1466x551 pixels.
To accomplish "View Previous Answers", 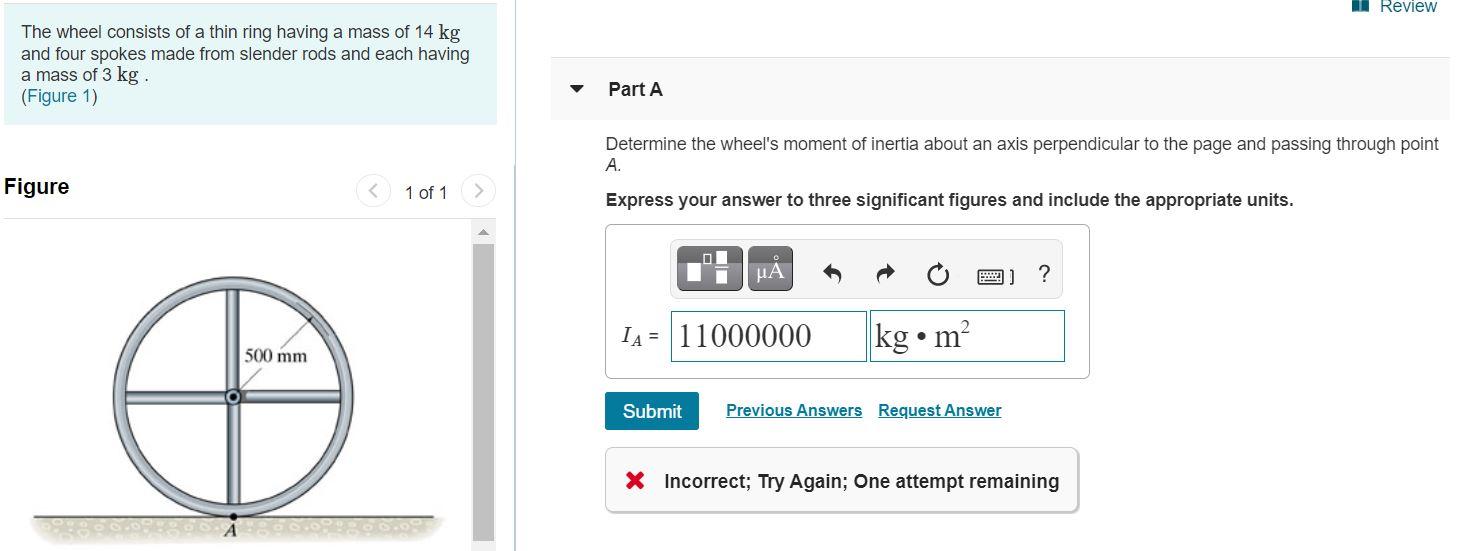I will pos(794,411).
